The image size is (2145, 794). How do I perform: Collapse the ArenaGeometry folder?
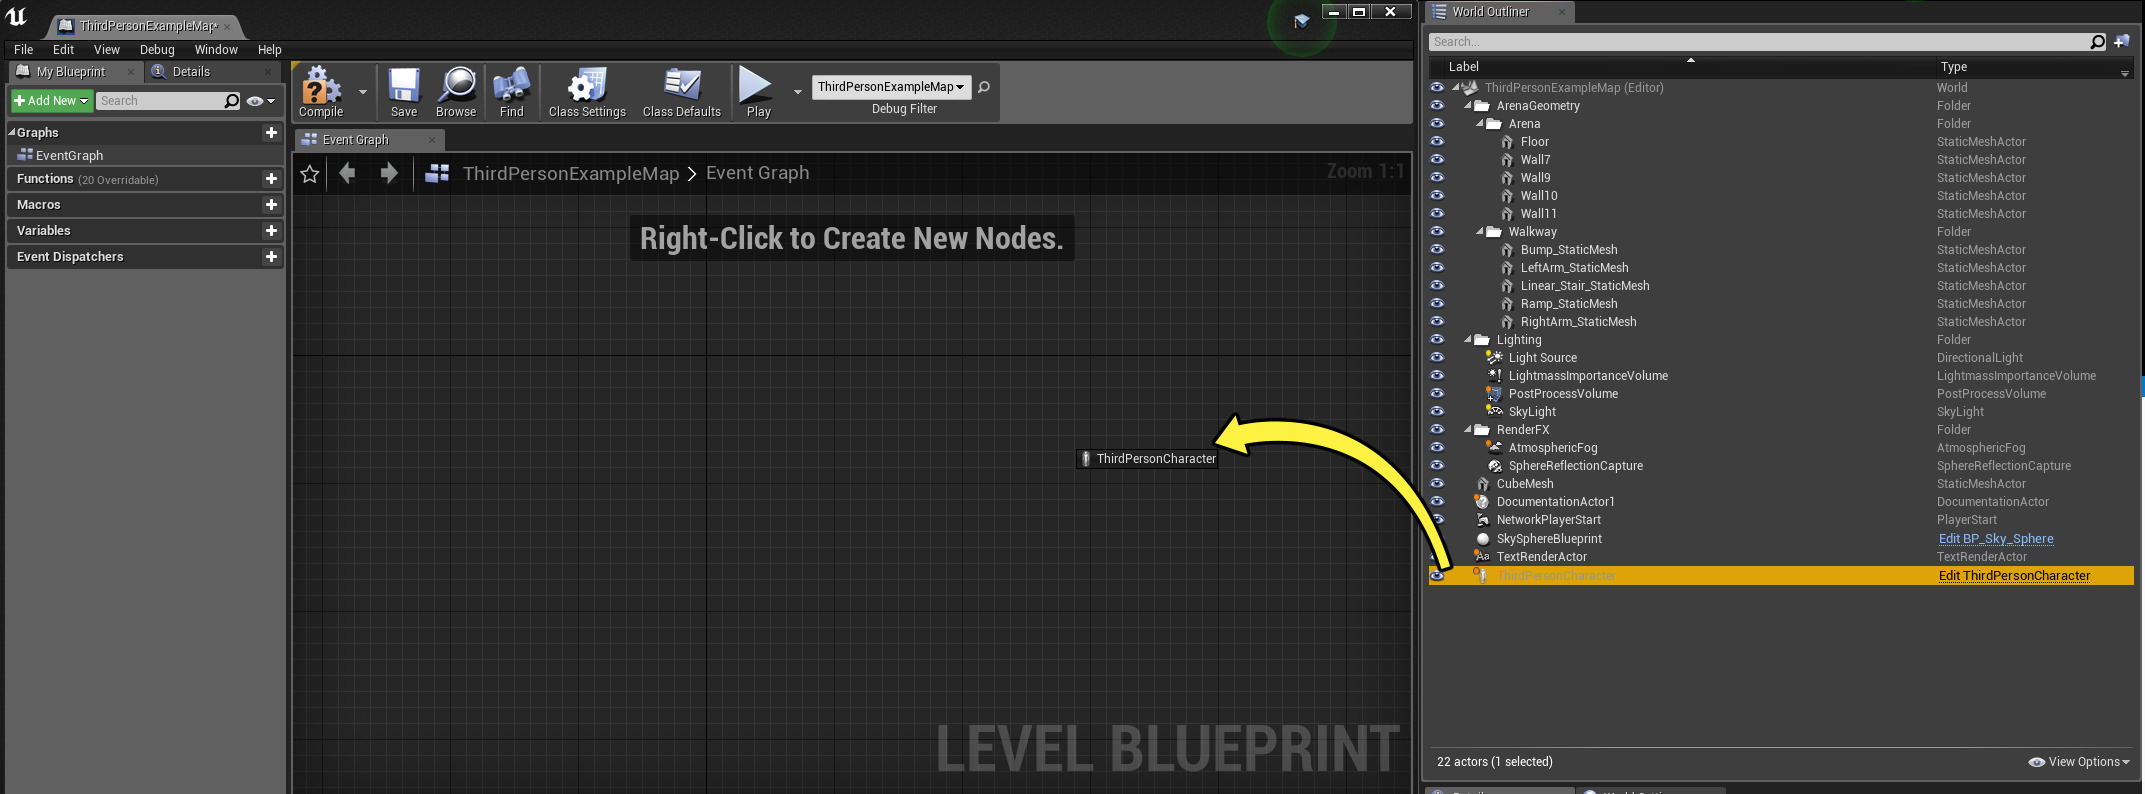[1468, 105]
